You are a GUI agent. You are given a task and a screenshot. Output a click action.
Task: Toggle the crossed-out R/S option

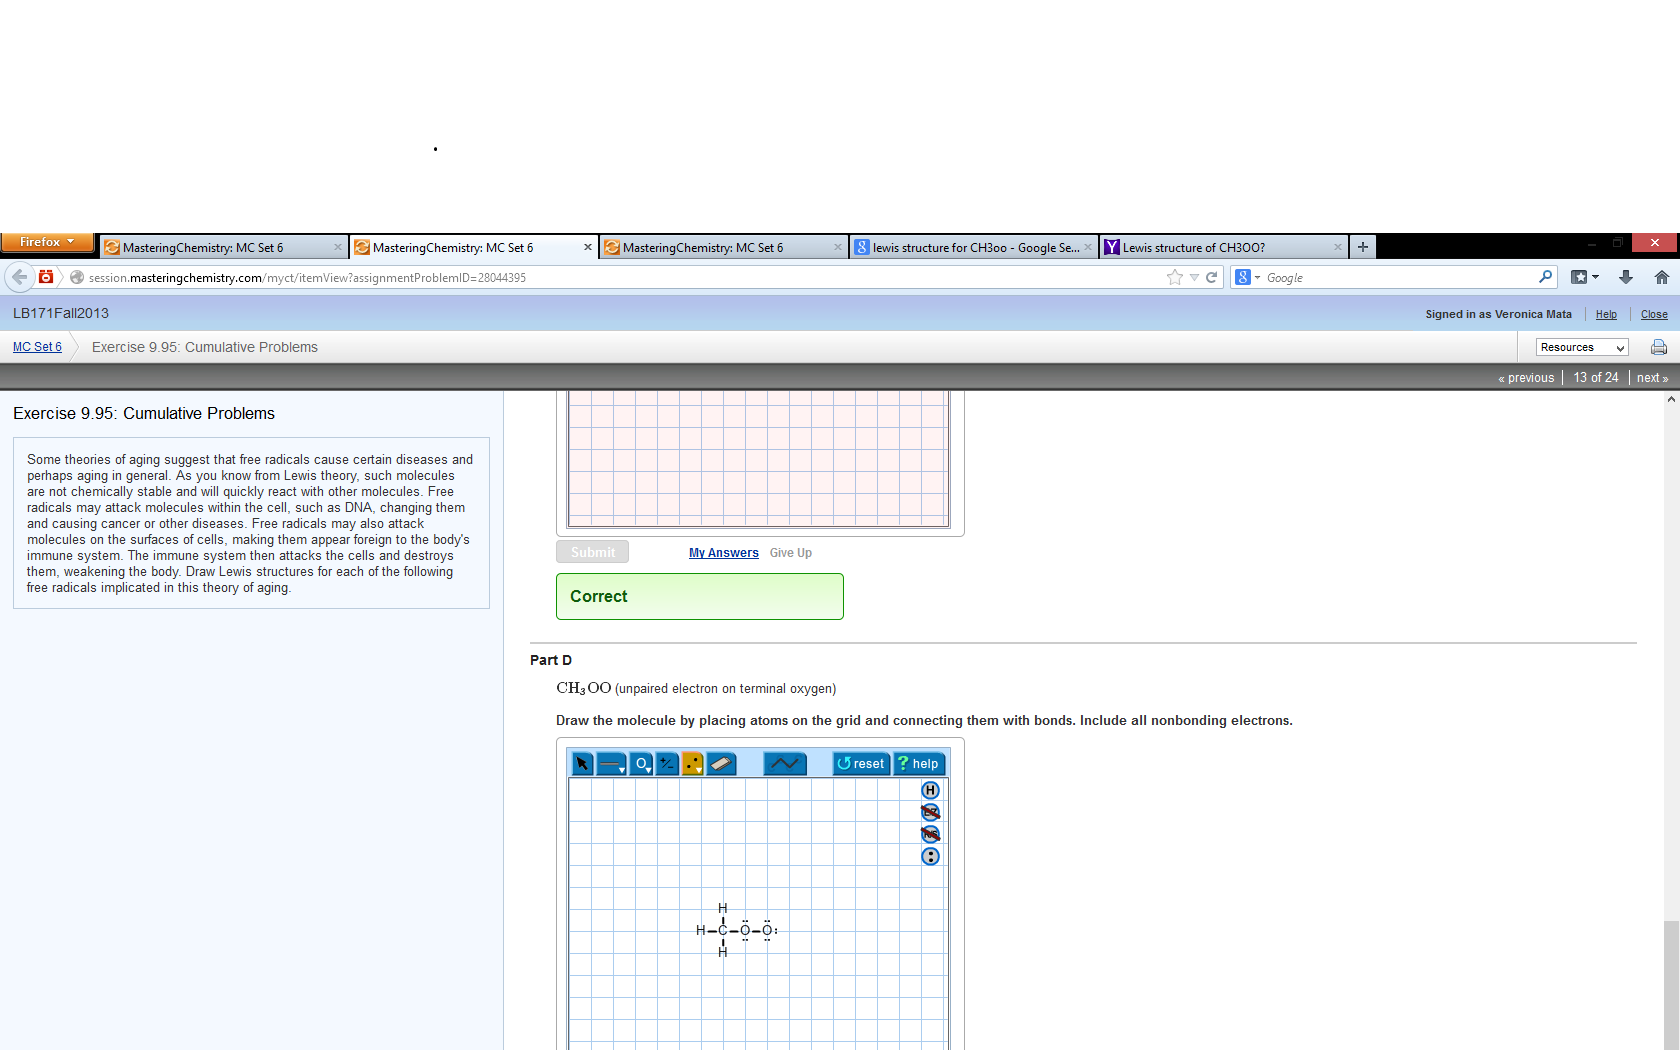[x=930, y=834]
